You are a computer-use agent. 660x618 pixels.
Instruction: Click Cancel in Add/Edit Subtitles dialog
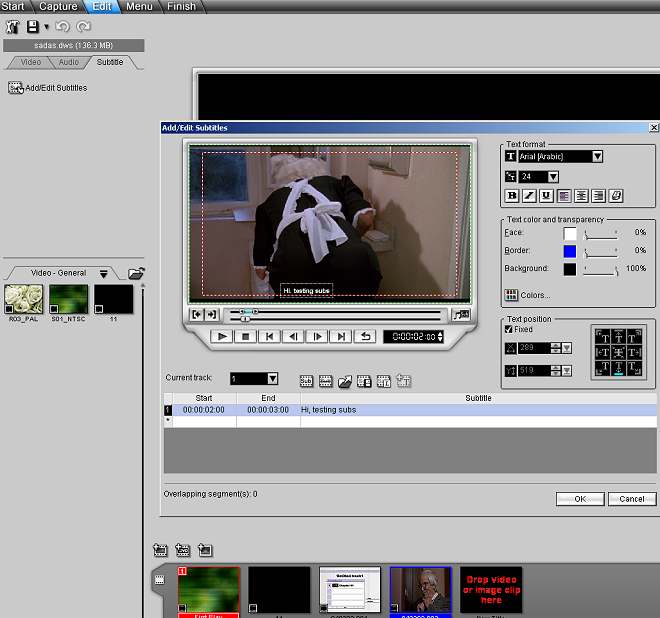click(632, 499)
